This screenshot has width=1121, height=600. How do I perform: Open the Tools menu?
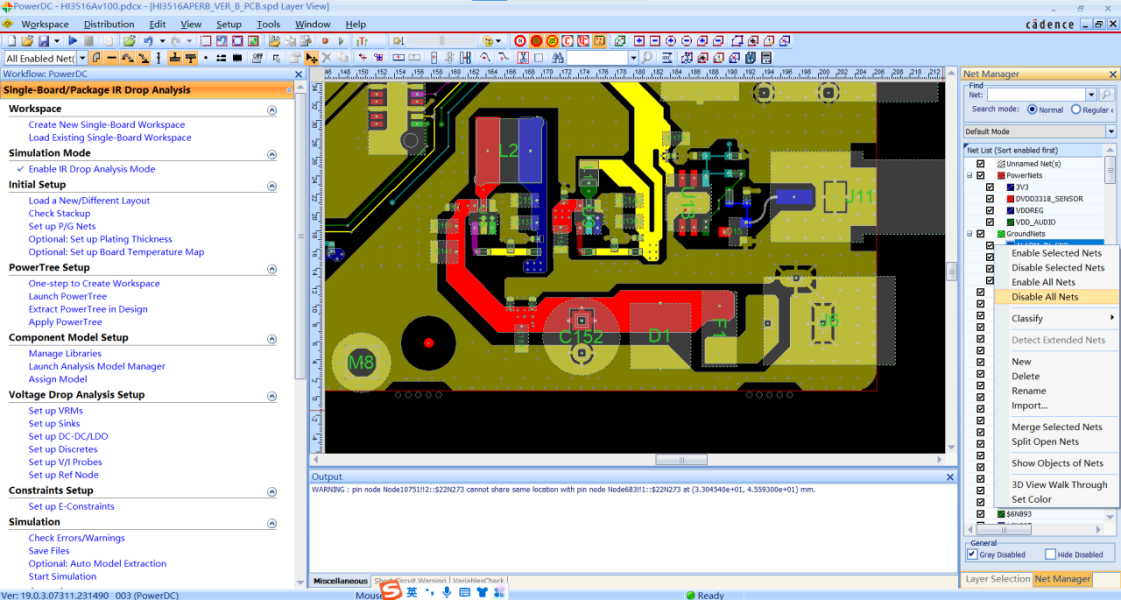[268, 24]
